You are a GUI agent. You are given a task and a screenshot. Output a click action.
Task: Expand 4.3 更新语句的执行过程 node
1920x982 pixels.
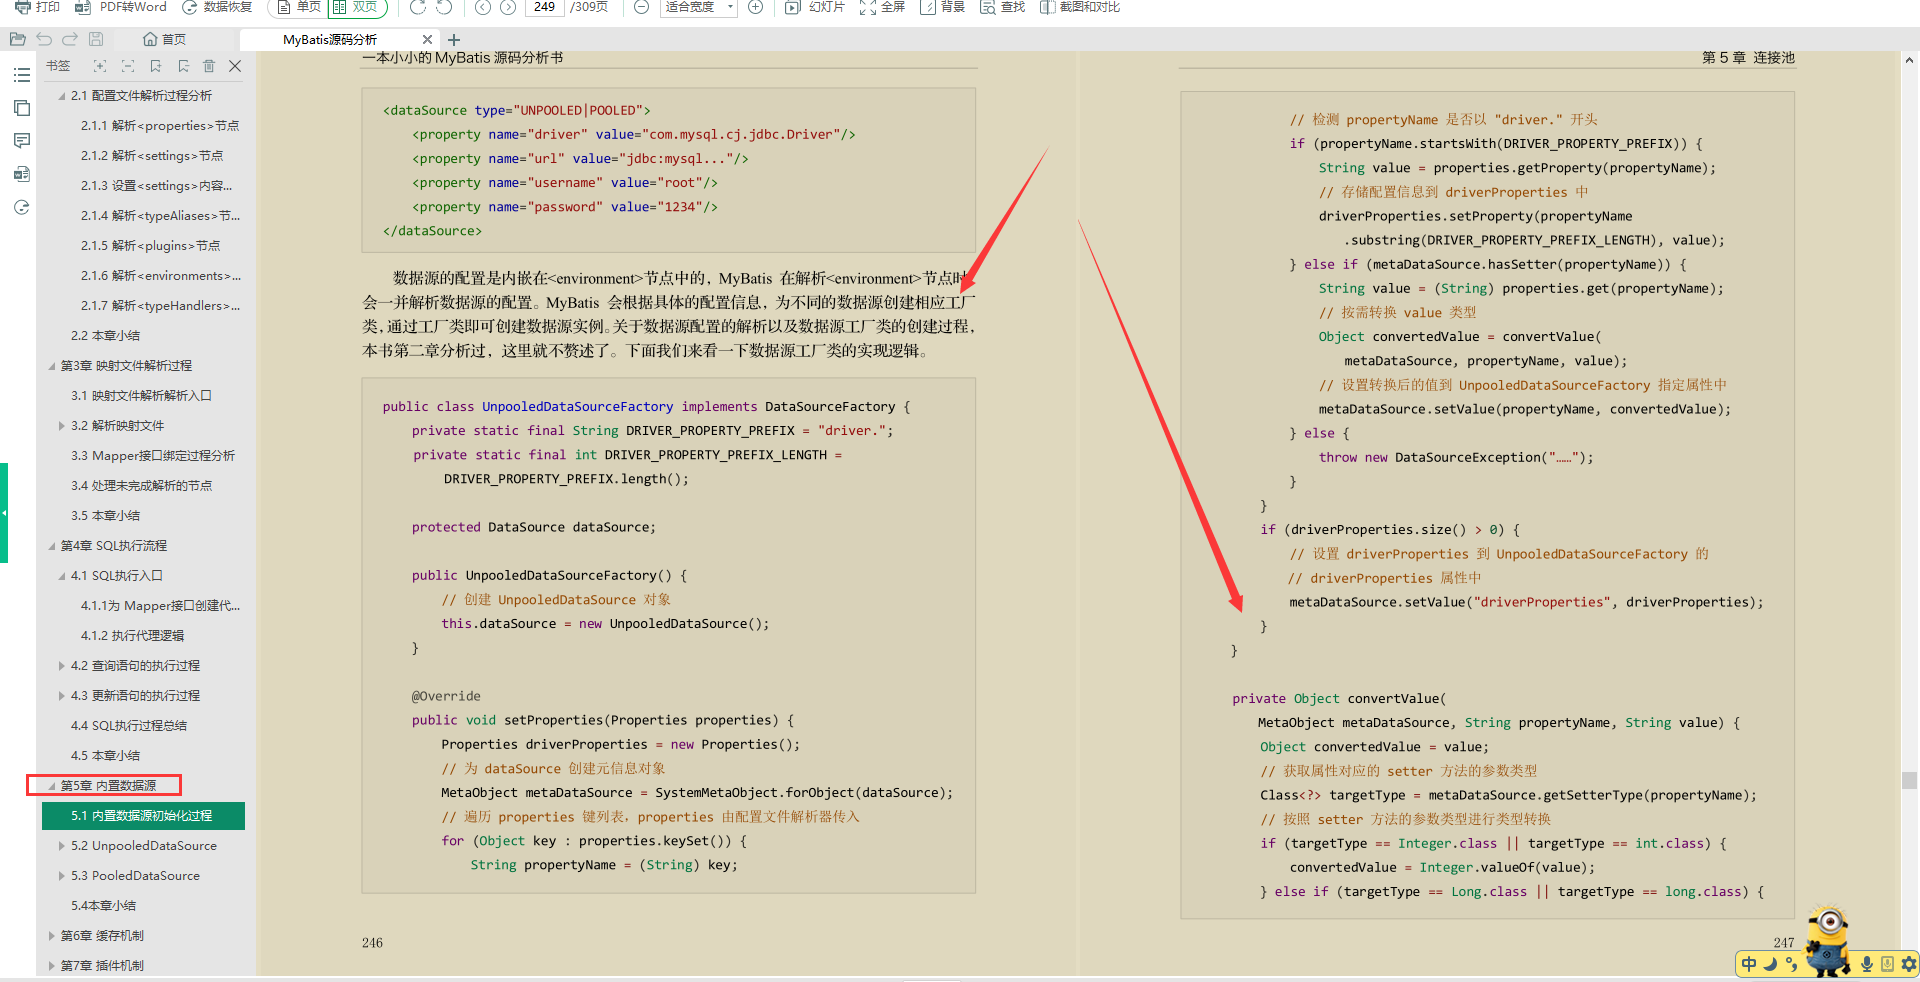click(62, 696)
